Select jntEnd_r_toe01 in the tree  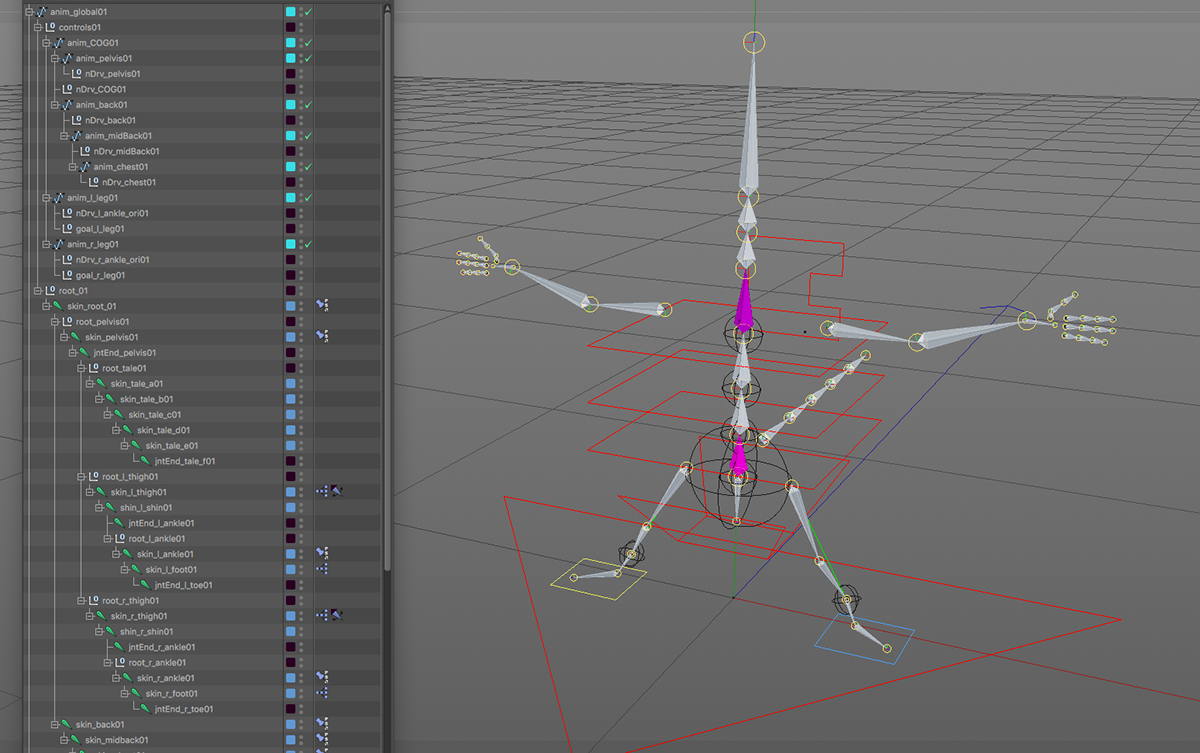pos(184,709)
